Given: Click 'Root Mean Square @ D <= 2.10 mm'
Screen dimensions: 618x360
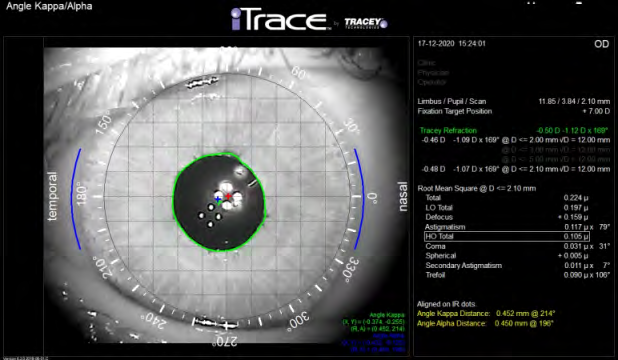Looking at the screenshot, I should 477,188.
